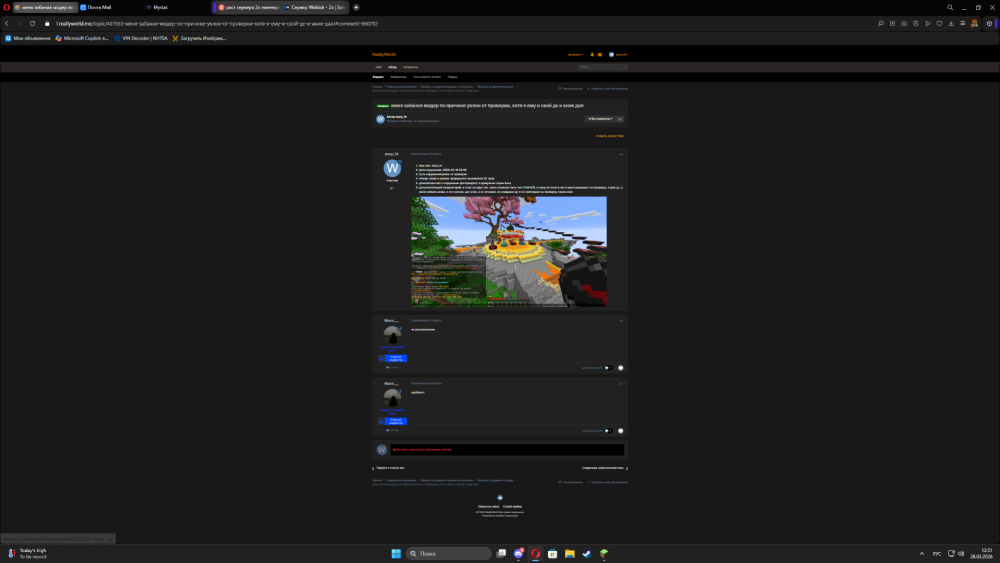Open a new browser tab with plus button

(356, 8)
